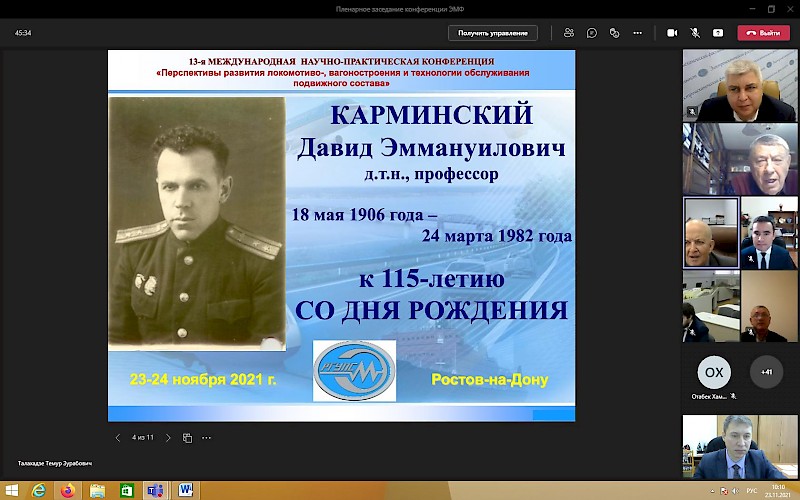Unmute the microphone

pyautogui.click(x=696, y=33)
